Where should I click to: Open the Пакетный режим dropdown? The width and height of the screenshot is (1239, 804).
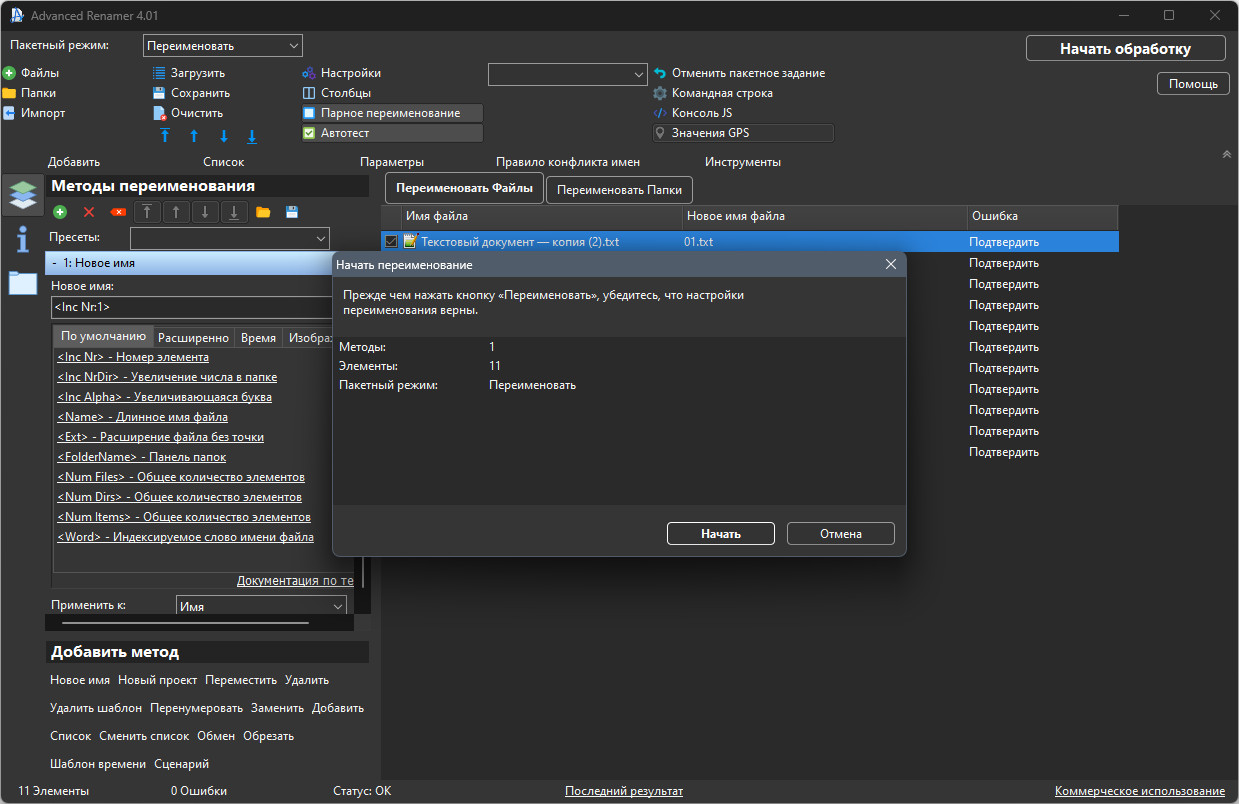point(223,46)
